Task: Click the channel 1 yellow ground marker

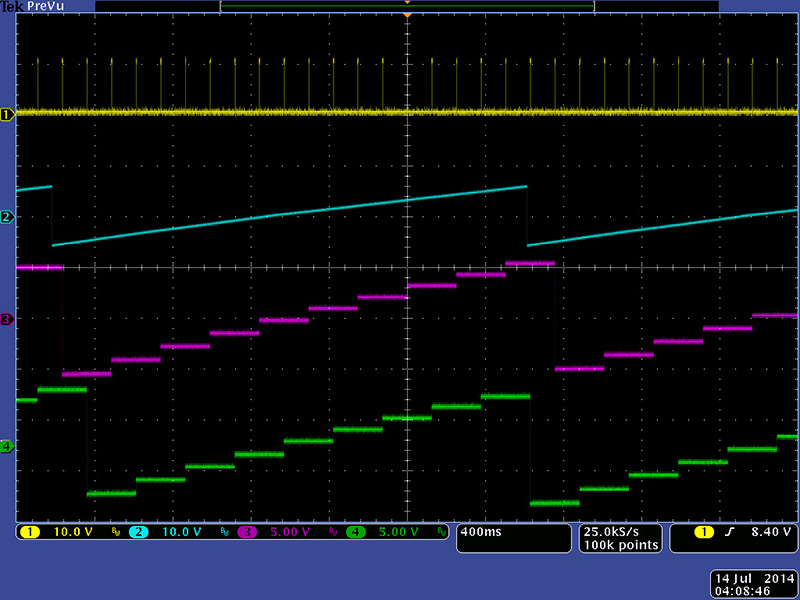Action: pyautogui.click(x=7, y=114)
